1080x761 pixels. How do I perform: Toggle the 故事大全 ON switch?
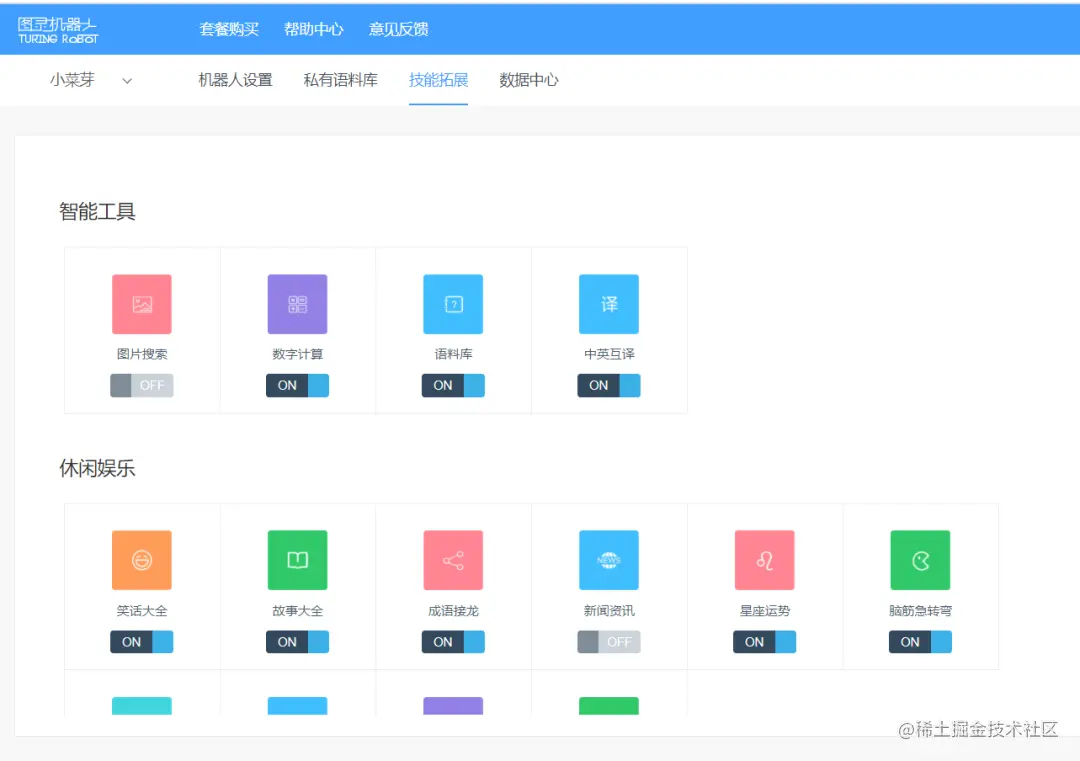click(298, 642)
